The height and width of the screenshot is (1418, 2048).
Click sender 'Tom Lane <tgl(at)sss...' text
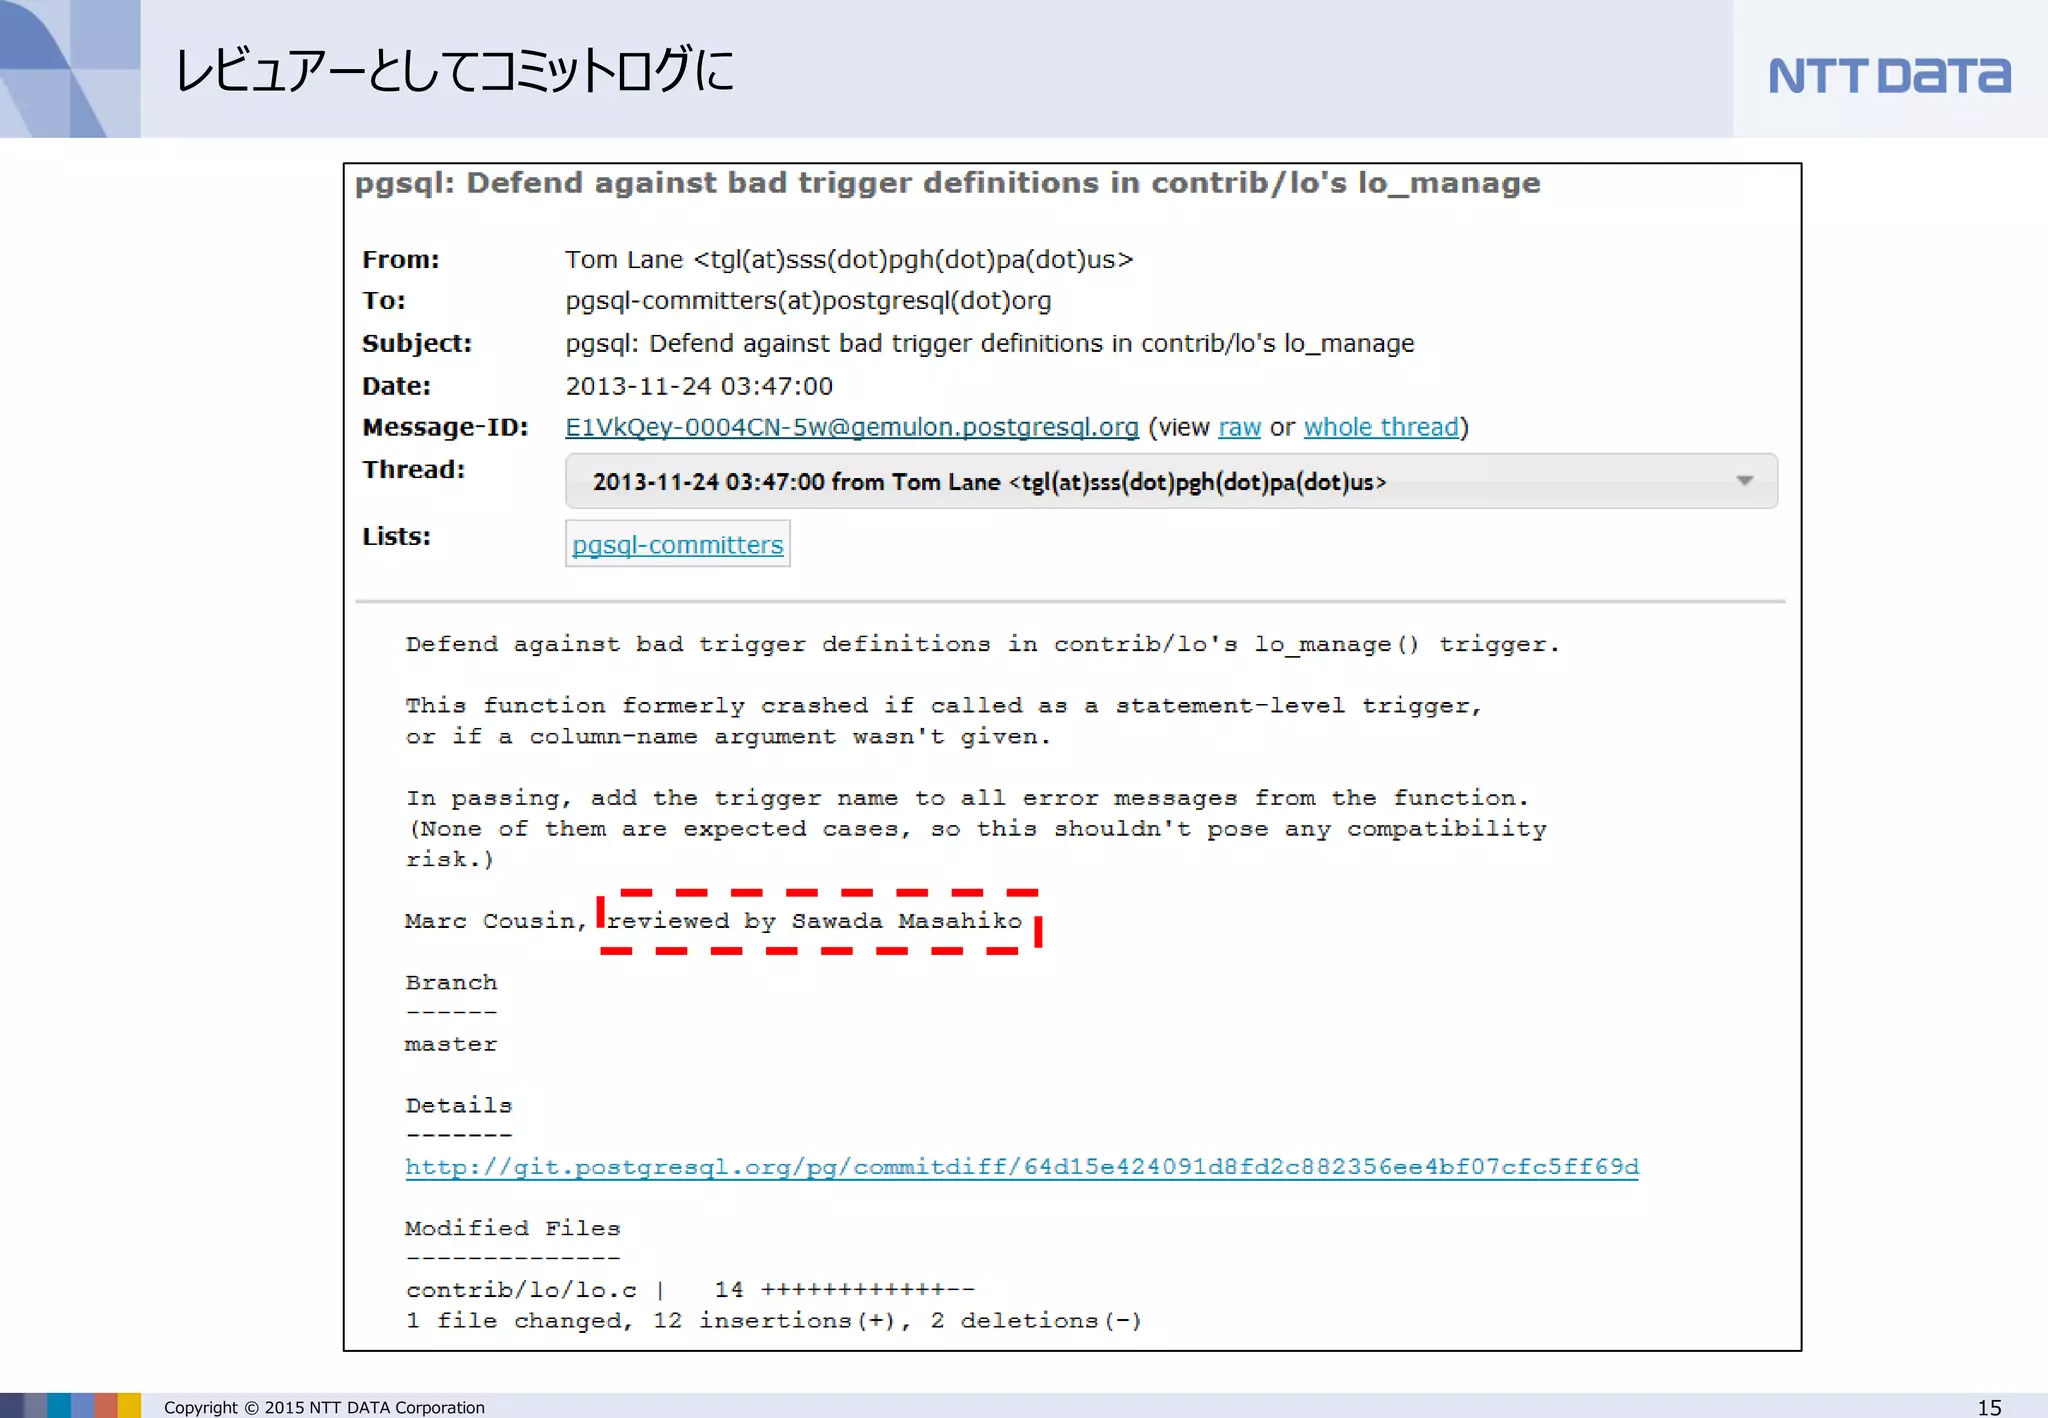pyautogui.click(x=848, y=260)
